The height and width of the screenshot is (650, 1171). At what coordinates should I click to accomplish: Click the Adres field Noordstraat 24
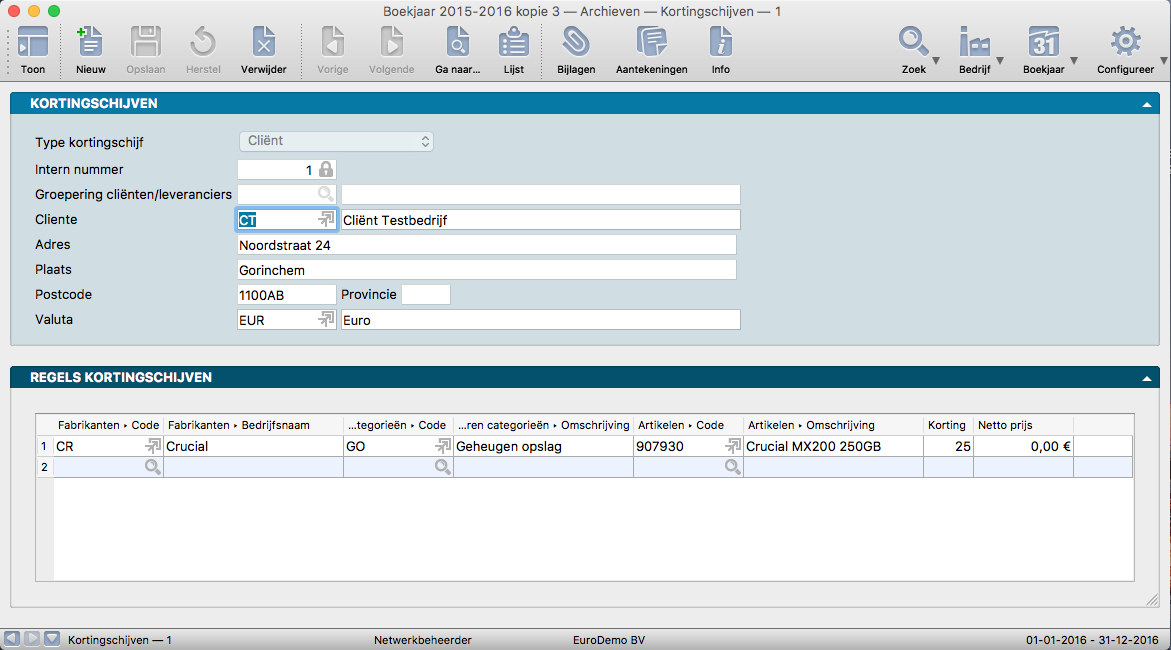487,245
